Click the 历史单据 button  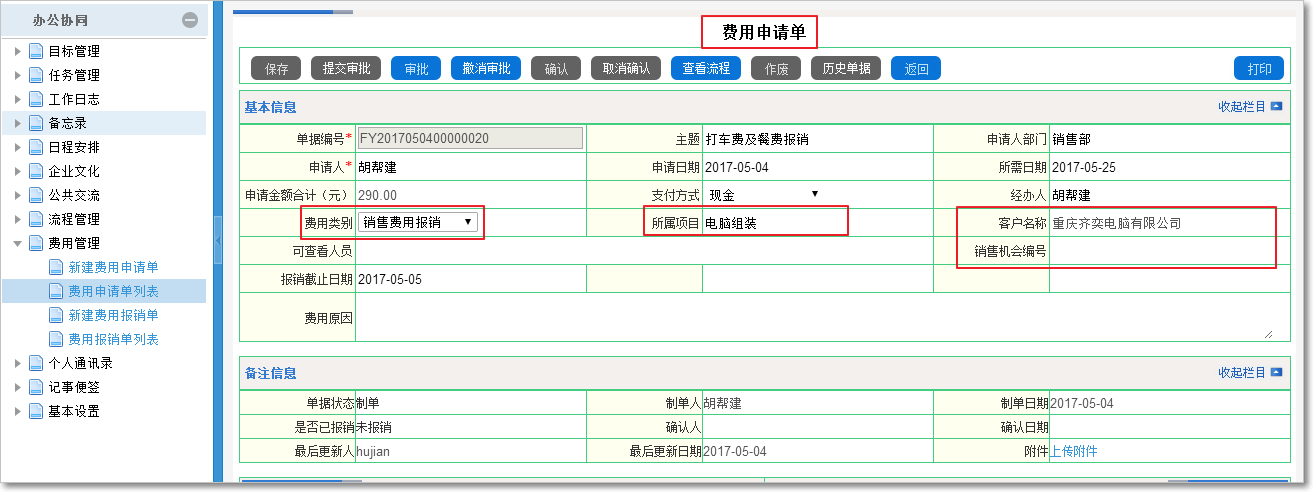tap(846, 68)
